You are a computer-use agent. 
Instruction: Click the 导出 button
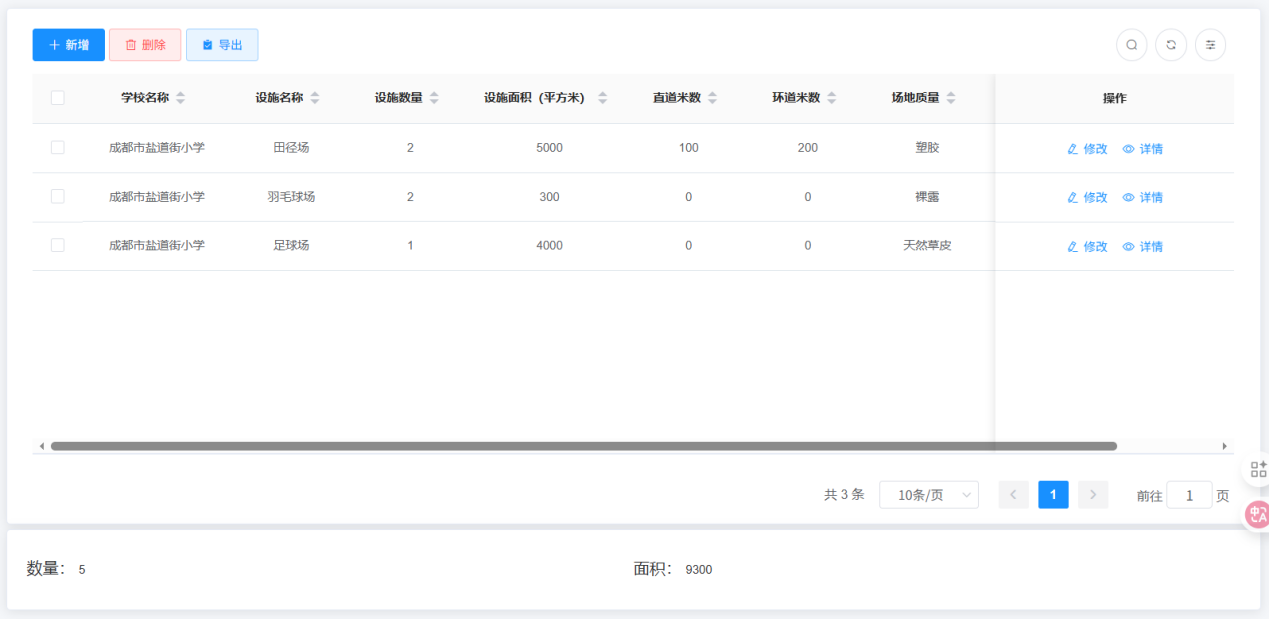point(222,45)
